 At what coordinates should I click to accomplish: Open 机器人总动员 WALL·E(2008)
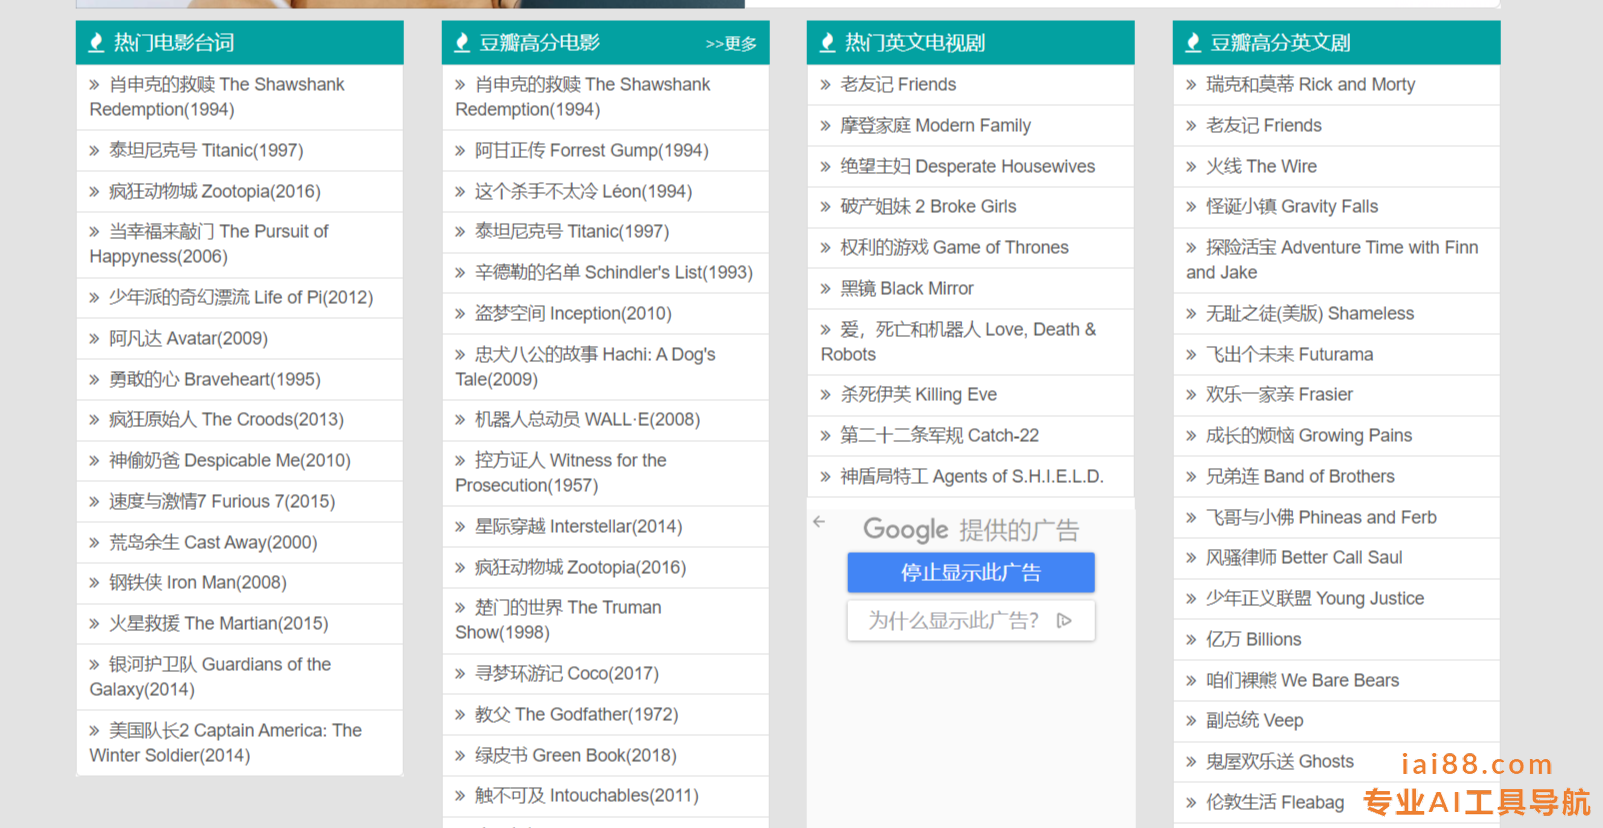(x=587, y=419)
